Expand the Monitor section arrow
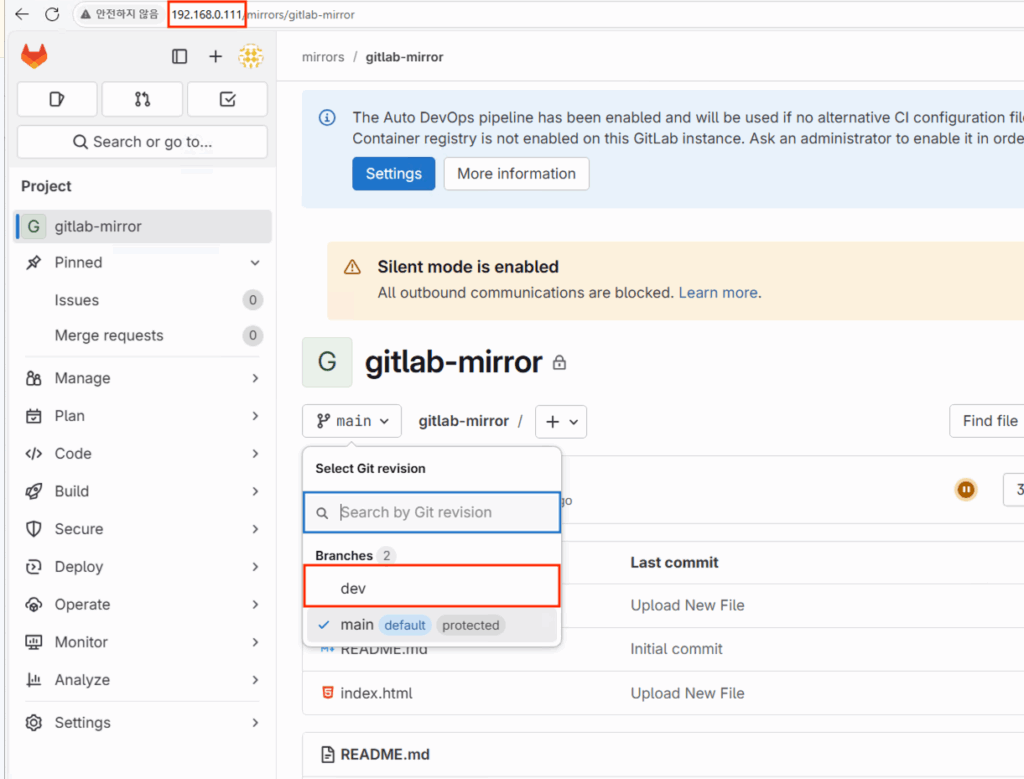 click(x=255, y=642)
